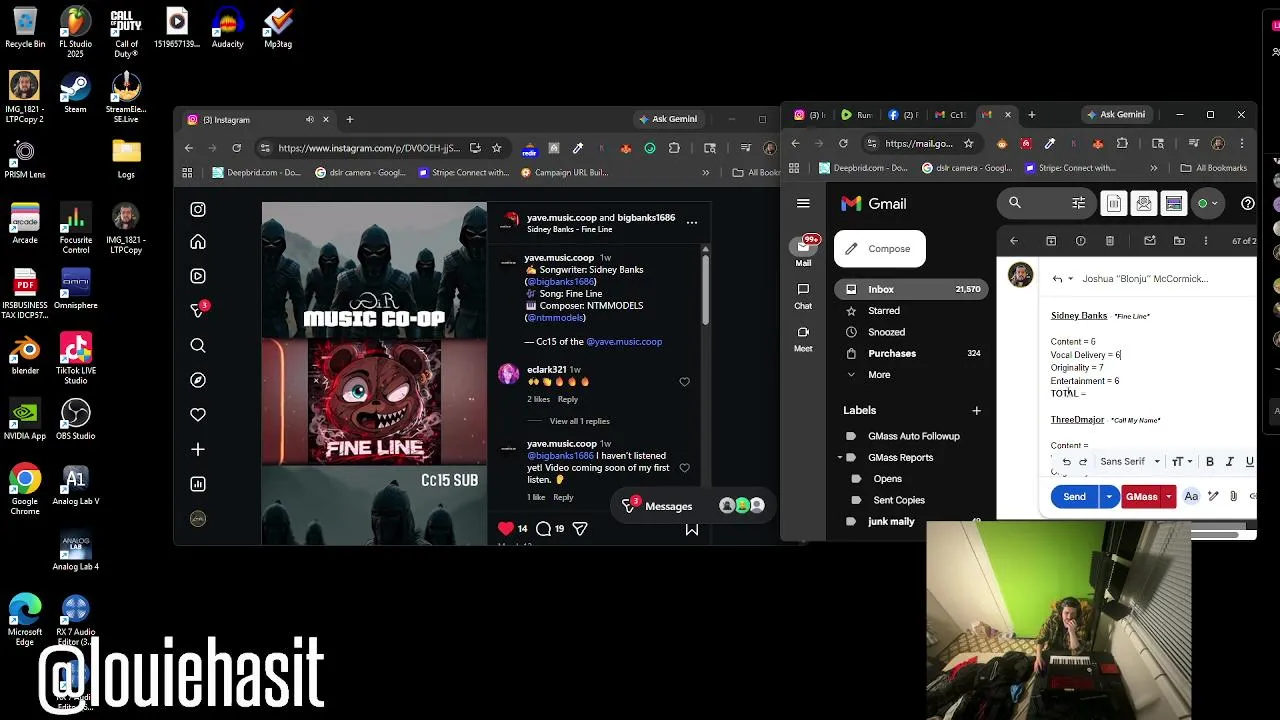Open reply type dropdown arrow

point(1070,279)
